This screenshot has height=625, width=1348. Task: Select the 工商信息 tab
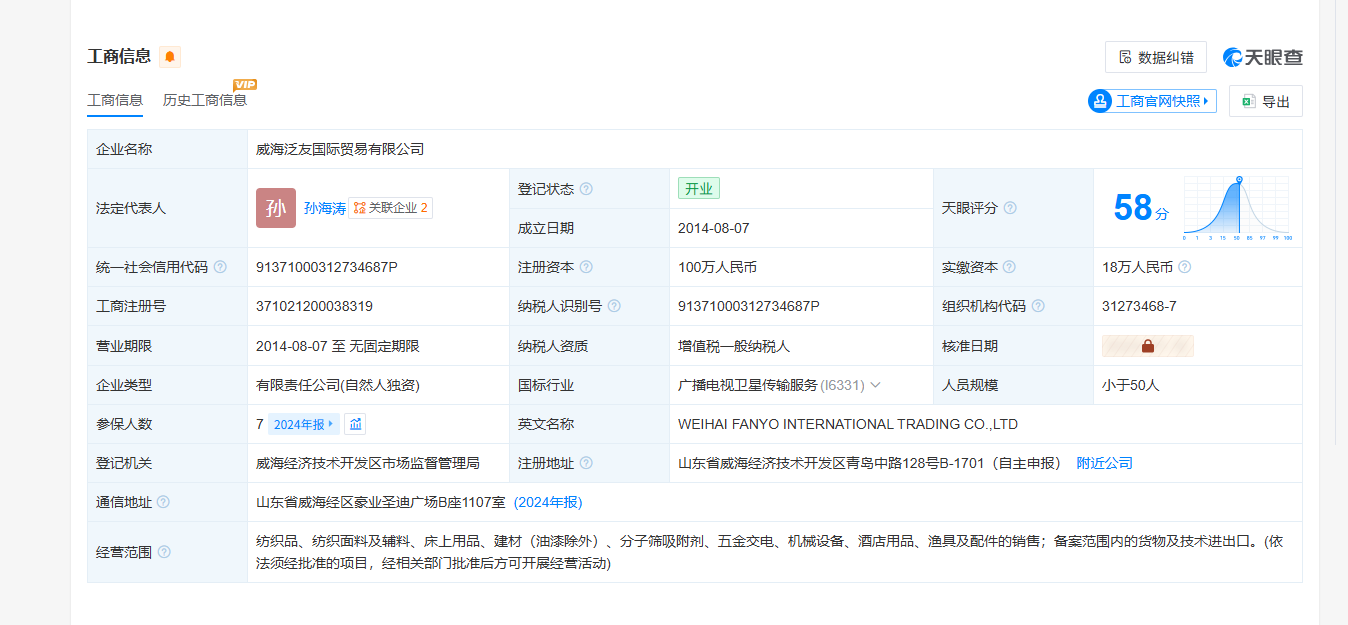point(115,100)
